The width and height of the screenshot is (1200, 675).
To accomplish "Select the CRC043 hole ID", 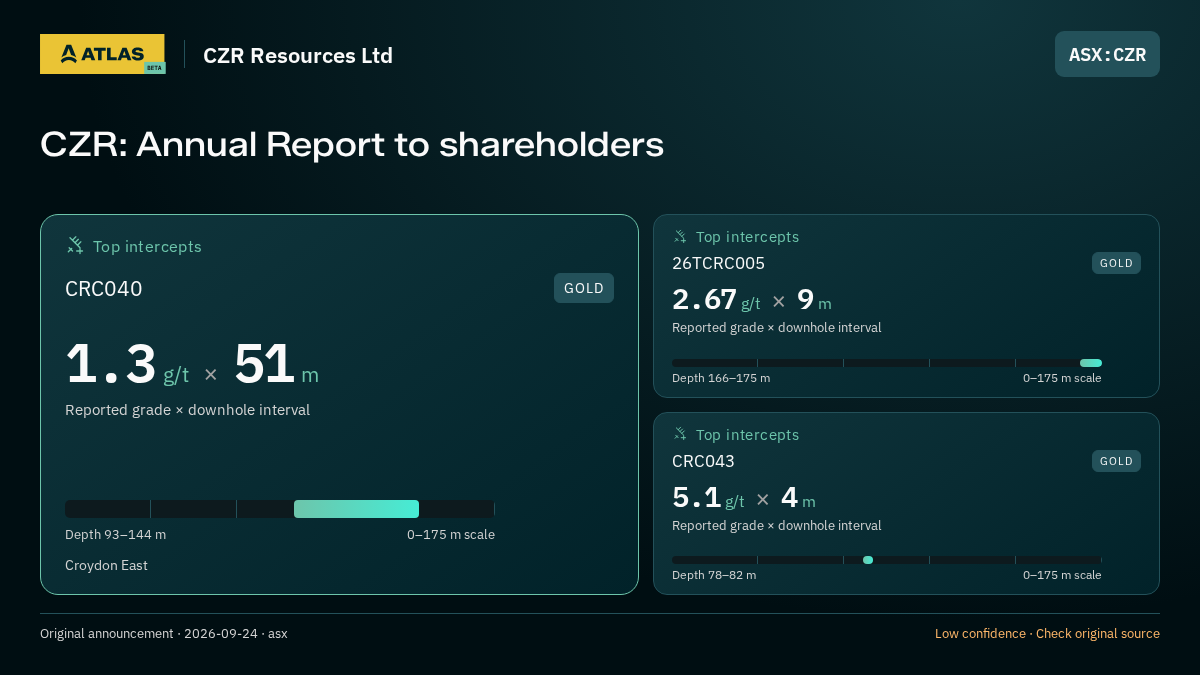I will 703,461.
